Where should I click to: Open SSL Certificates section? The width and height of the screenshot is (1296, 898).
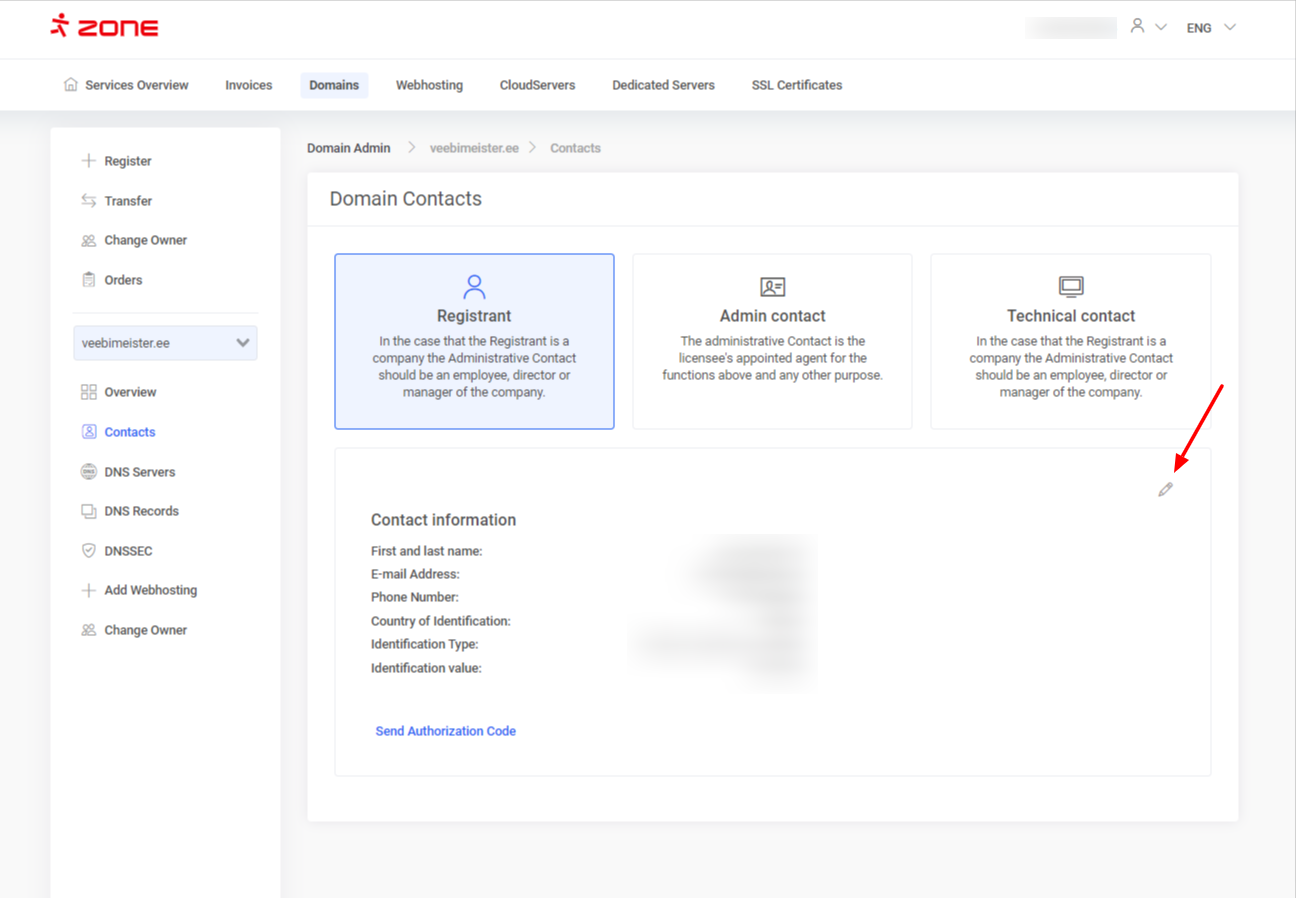click(796, 85)
